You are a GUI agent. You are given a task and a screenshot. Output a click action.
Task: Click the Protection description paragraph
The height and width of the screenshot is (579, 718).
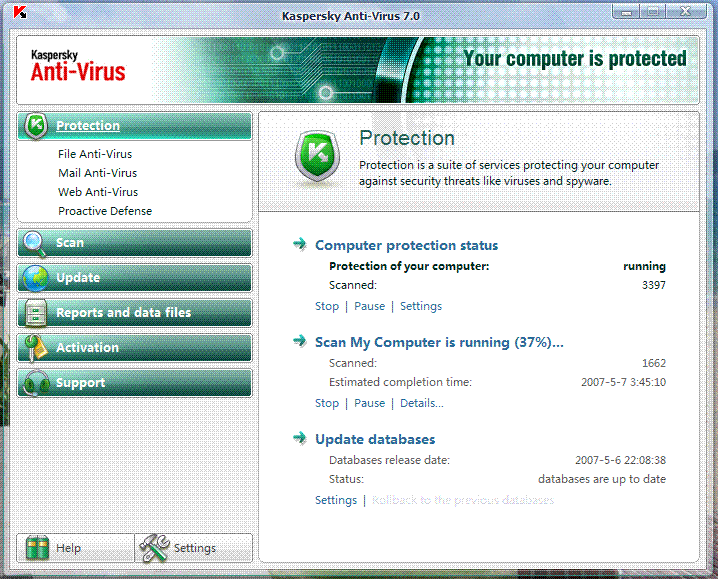point(509,173)
